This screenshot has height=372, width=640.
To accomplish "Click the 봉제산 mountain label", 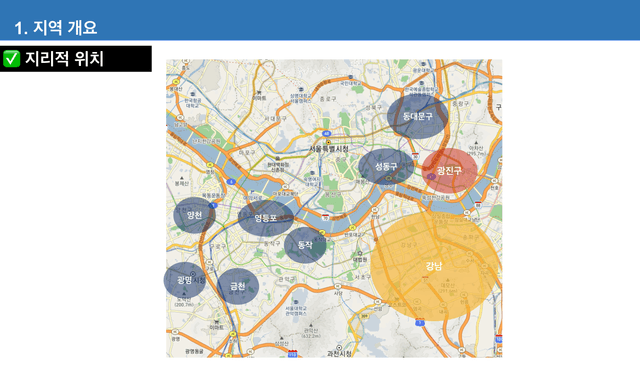I will click(182, 184).
